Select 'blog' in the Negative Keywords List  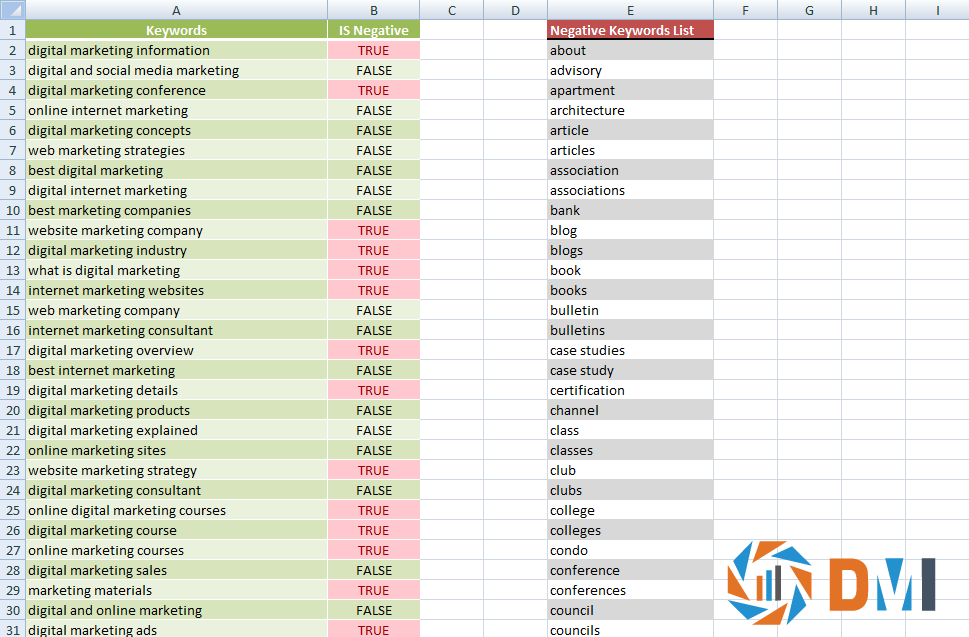(630, 230)
